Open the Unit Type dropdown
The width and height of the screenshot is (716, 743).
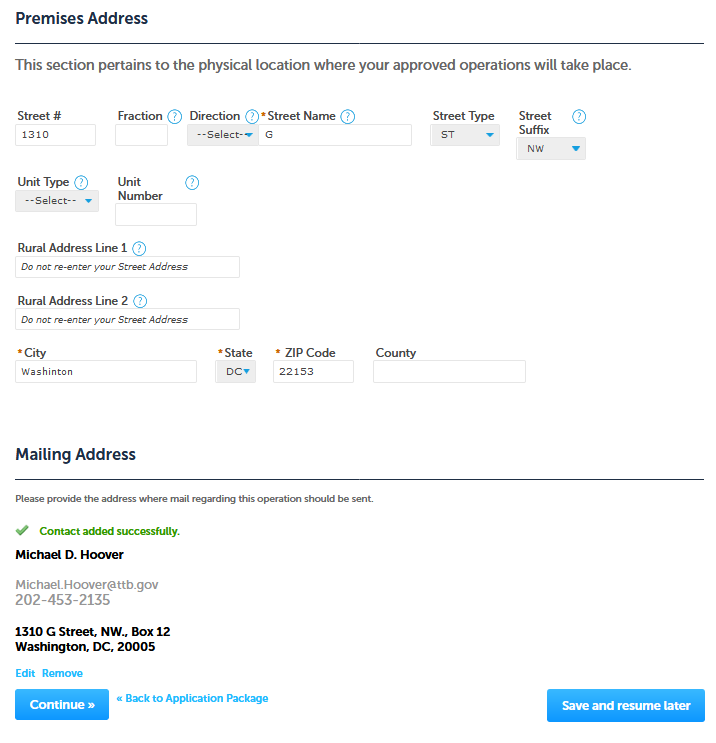57,201
